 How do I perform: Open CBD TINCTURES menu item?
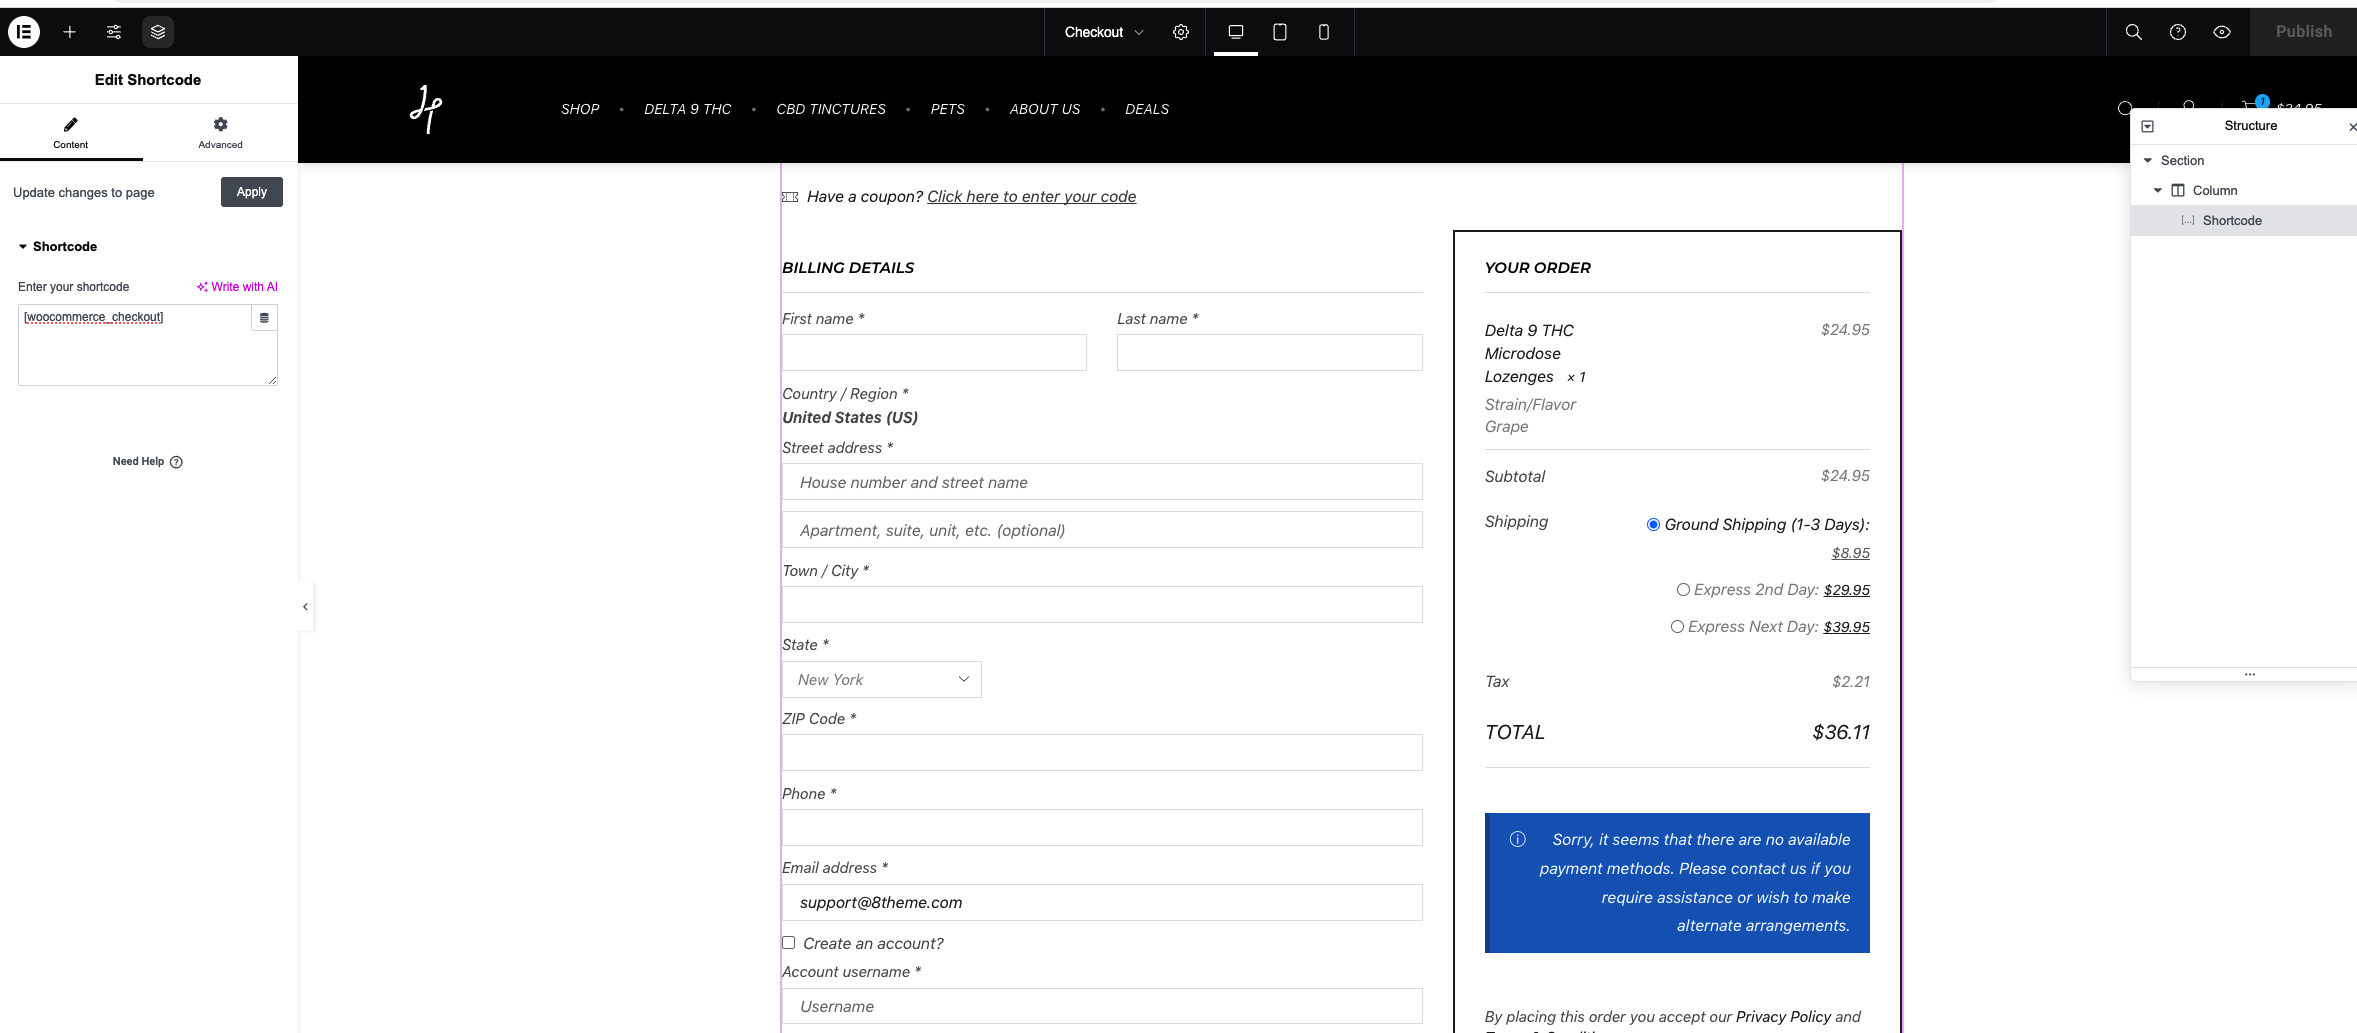(831, 109)
